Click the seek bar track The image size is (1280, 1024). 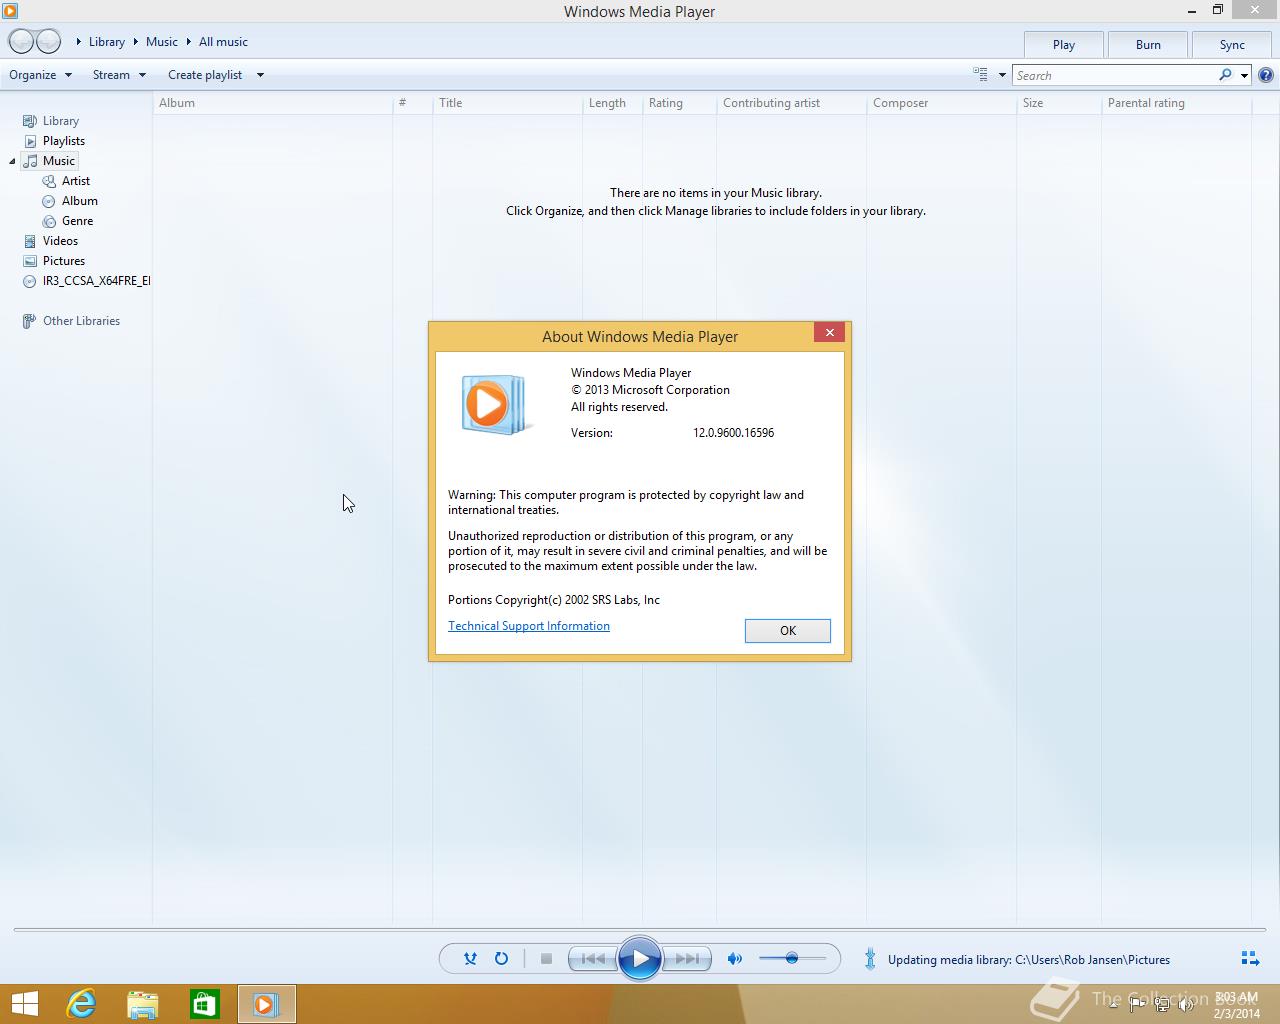tap(640, 930)
